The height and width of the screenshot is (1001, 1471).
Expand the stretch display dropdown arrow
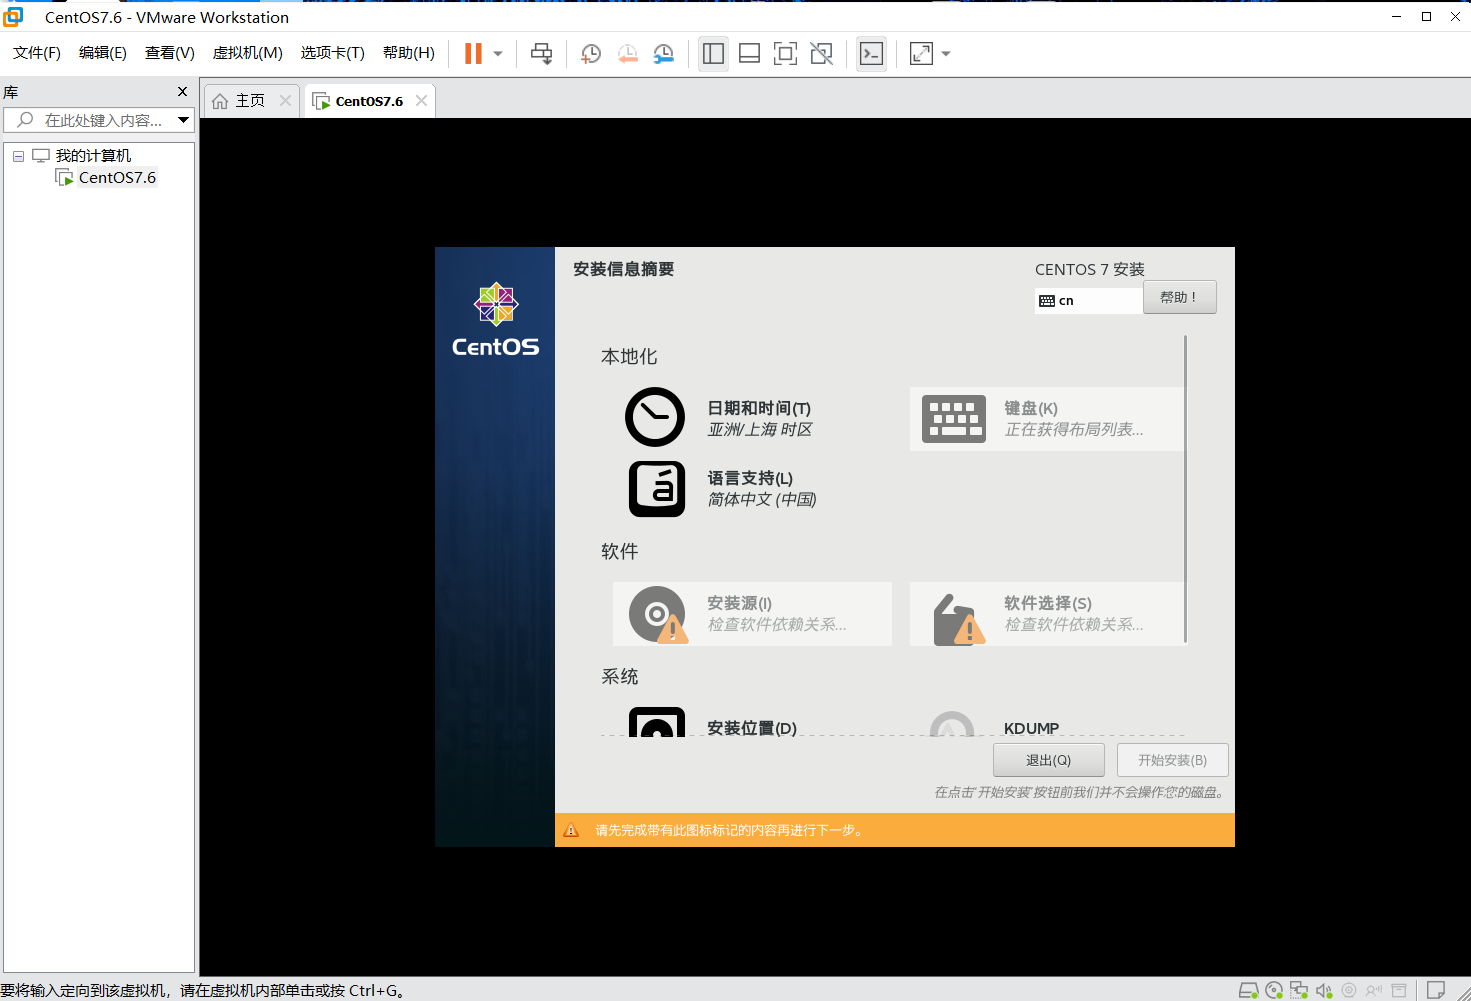pos(946,54)
